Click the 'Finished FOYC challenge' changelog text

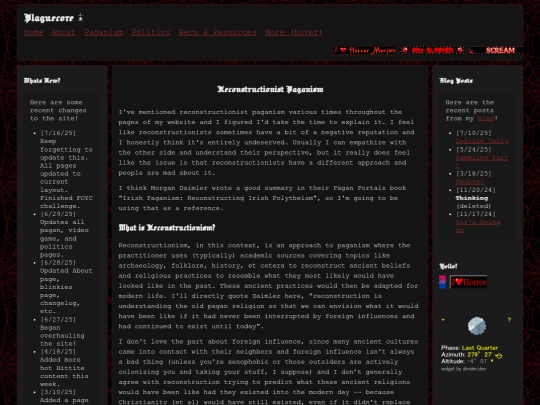pyautogui.click(x=66, y=202)
